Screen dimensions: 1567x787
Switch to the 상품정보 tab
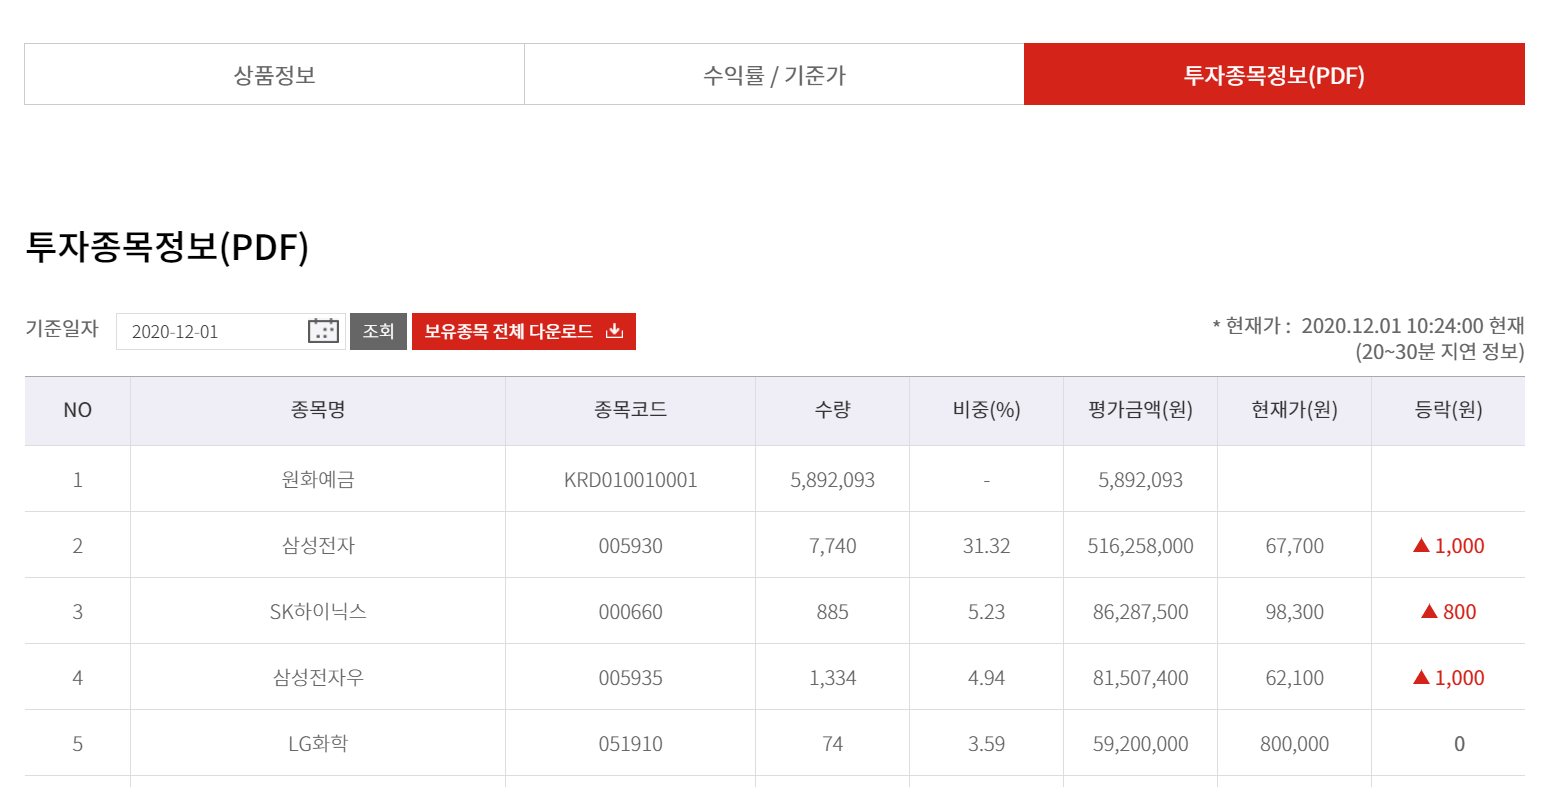coord(274,74)
